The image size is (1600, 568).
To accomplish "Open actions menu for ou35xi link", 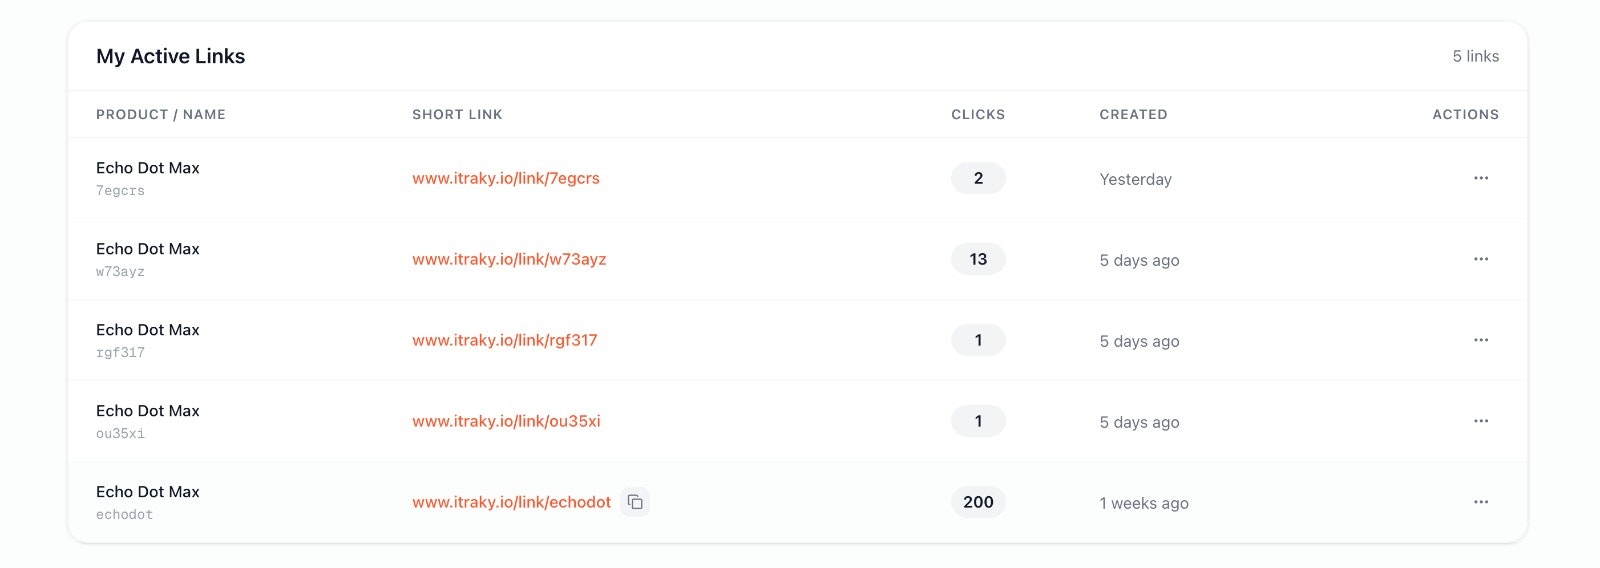I will pos(1481,421).
